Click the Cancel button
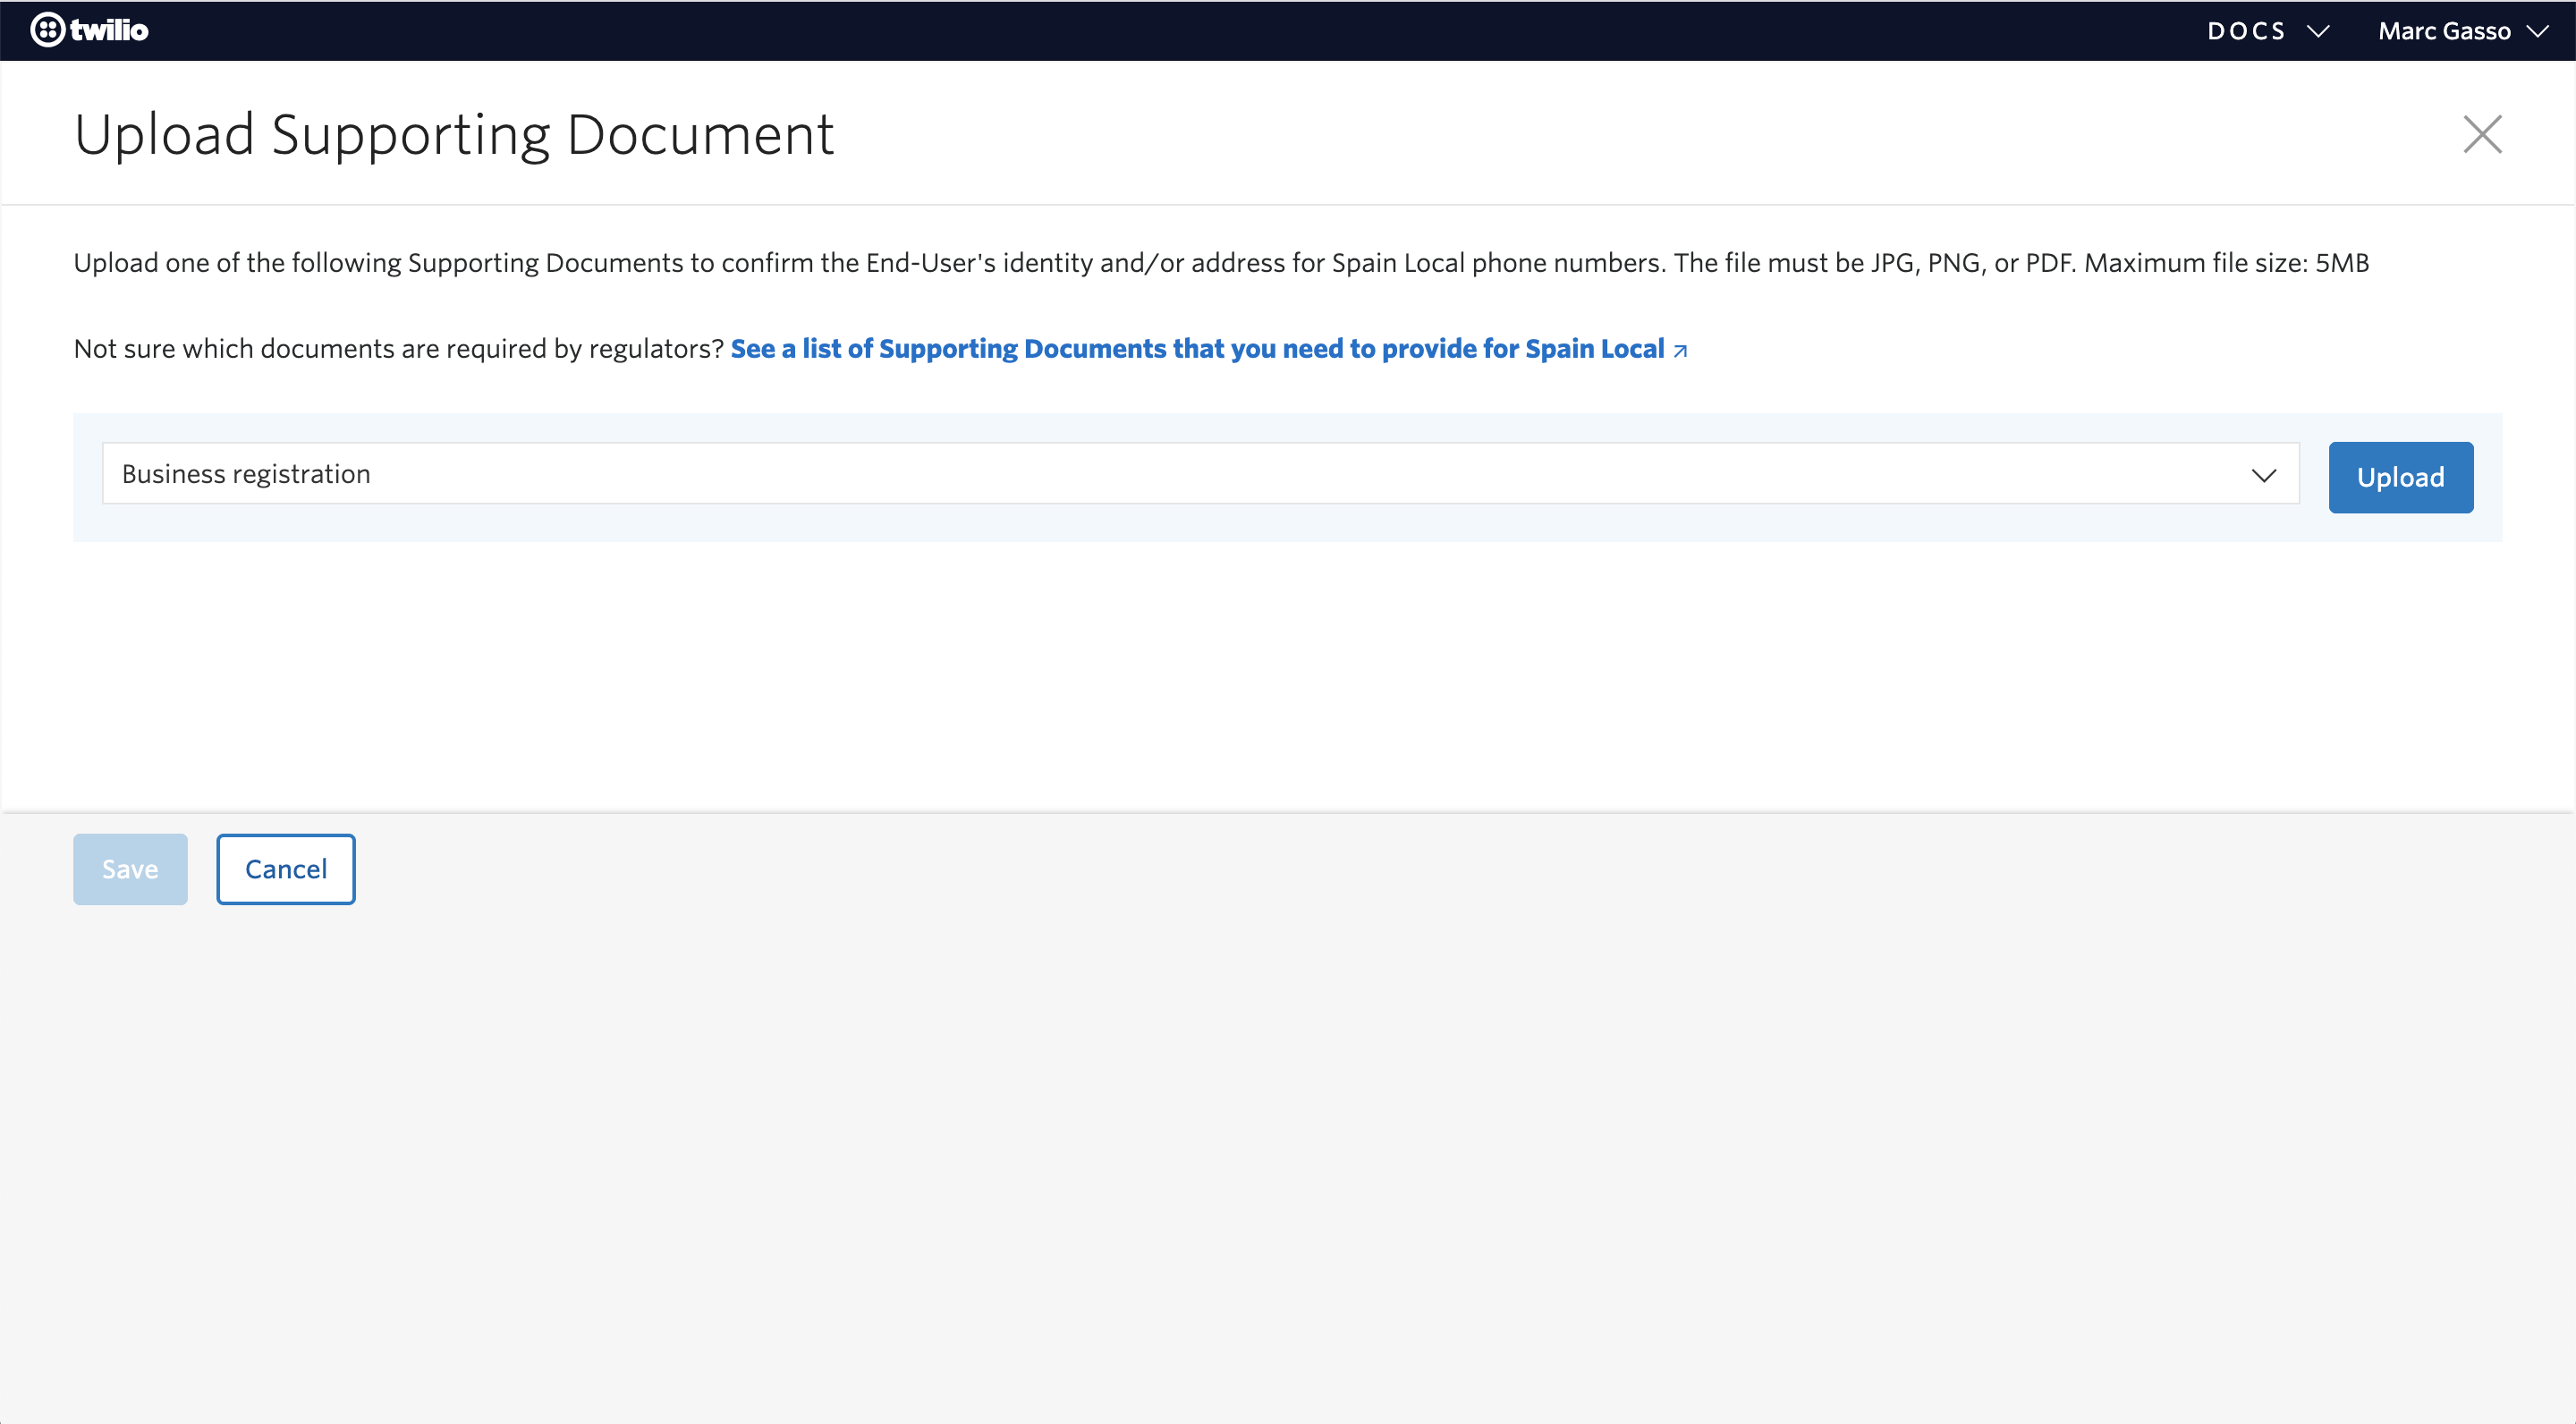Viewport: 2576px width, 1424px height. tap(286, 869)
